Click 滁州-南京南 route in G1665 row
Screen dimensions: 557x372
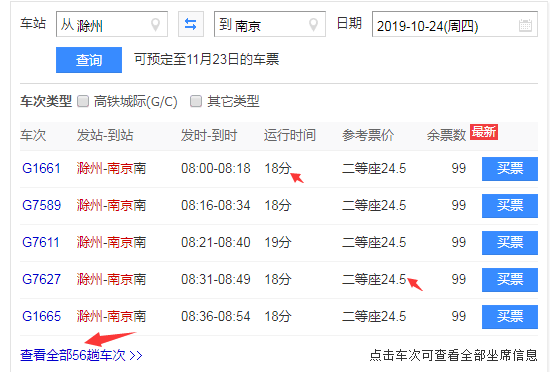111,316
